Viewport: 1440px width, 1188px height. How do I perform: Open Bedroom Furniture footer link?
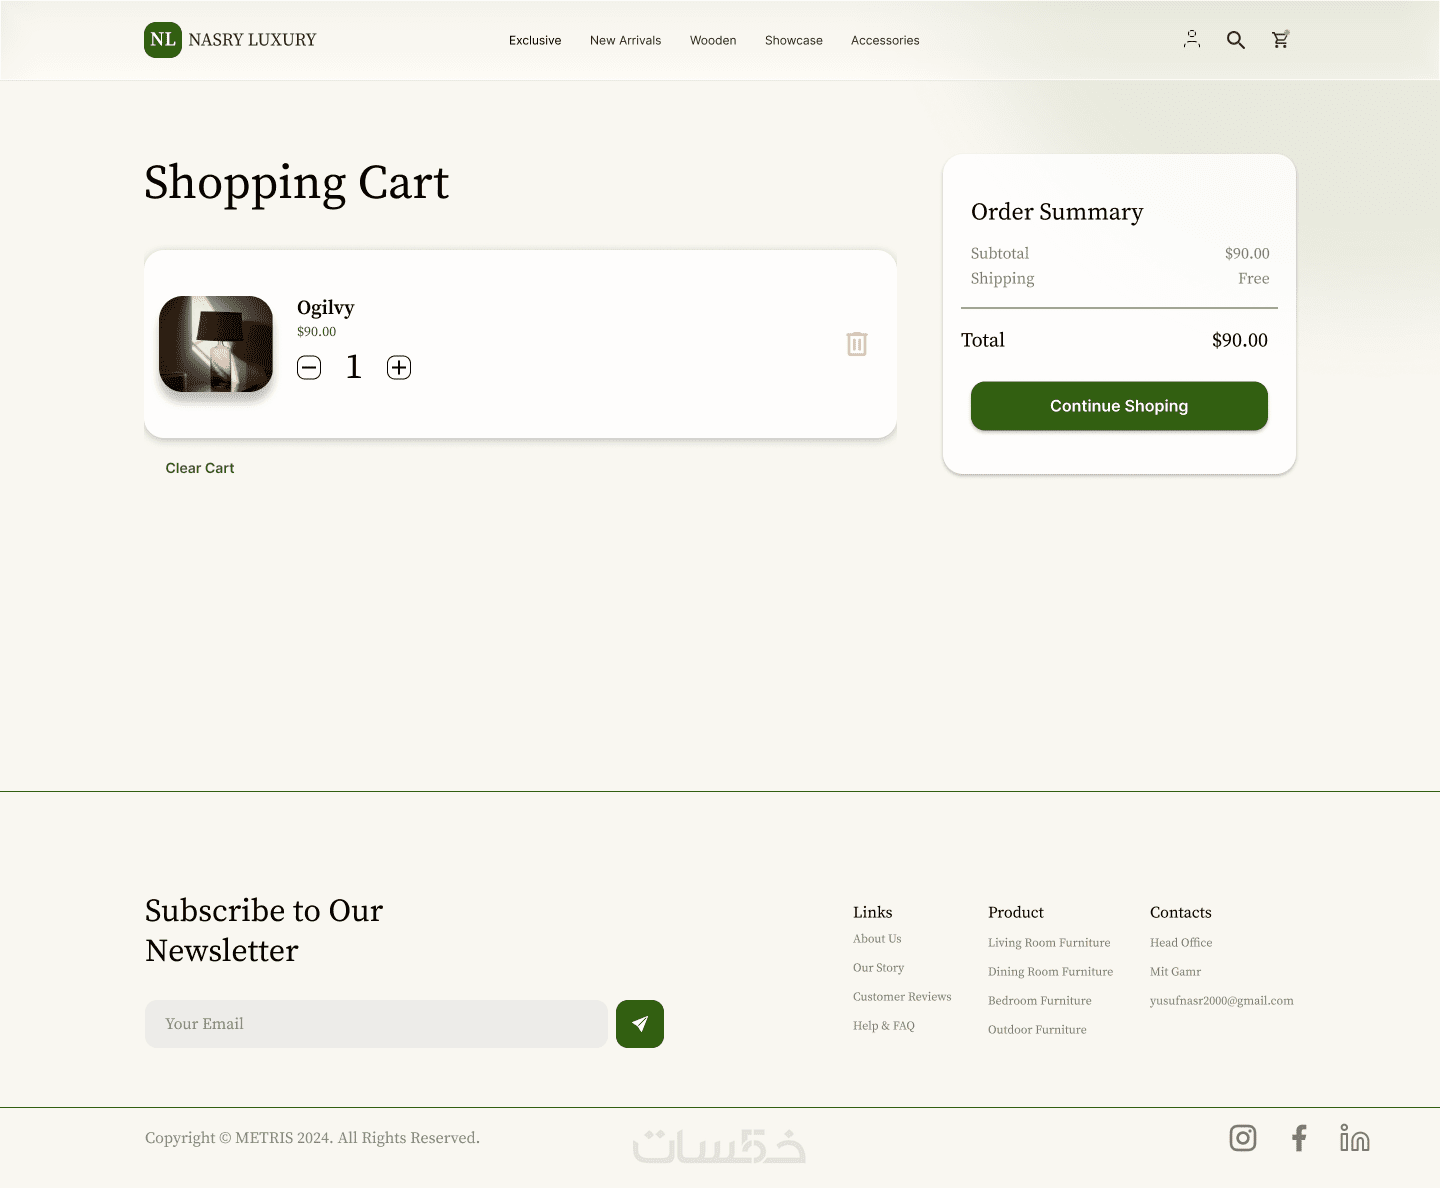tap(1040, 1001)
